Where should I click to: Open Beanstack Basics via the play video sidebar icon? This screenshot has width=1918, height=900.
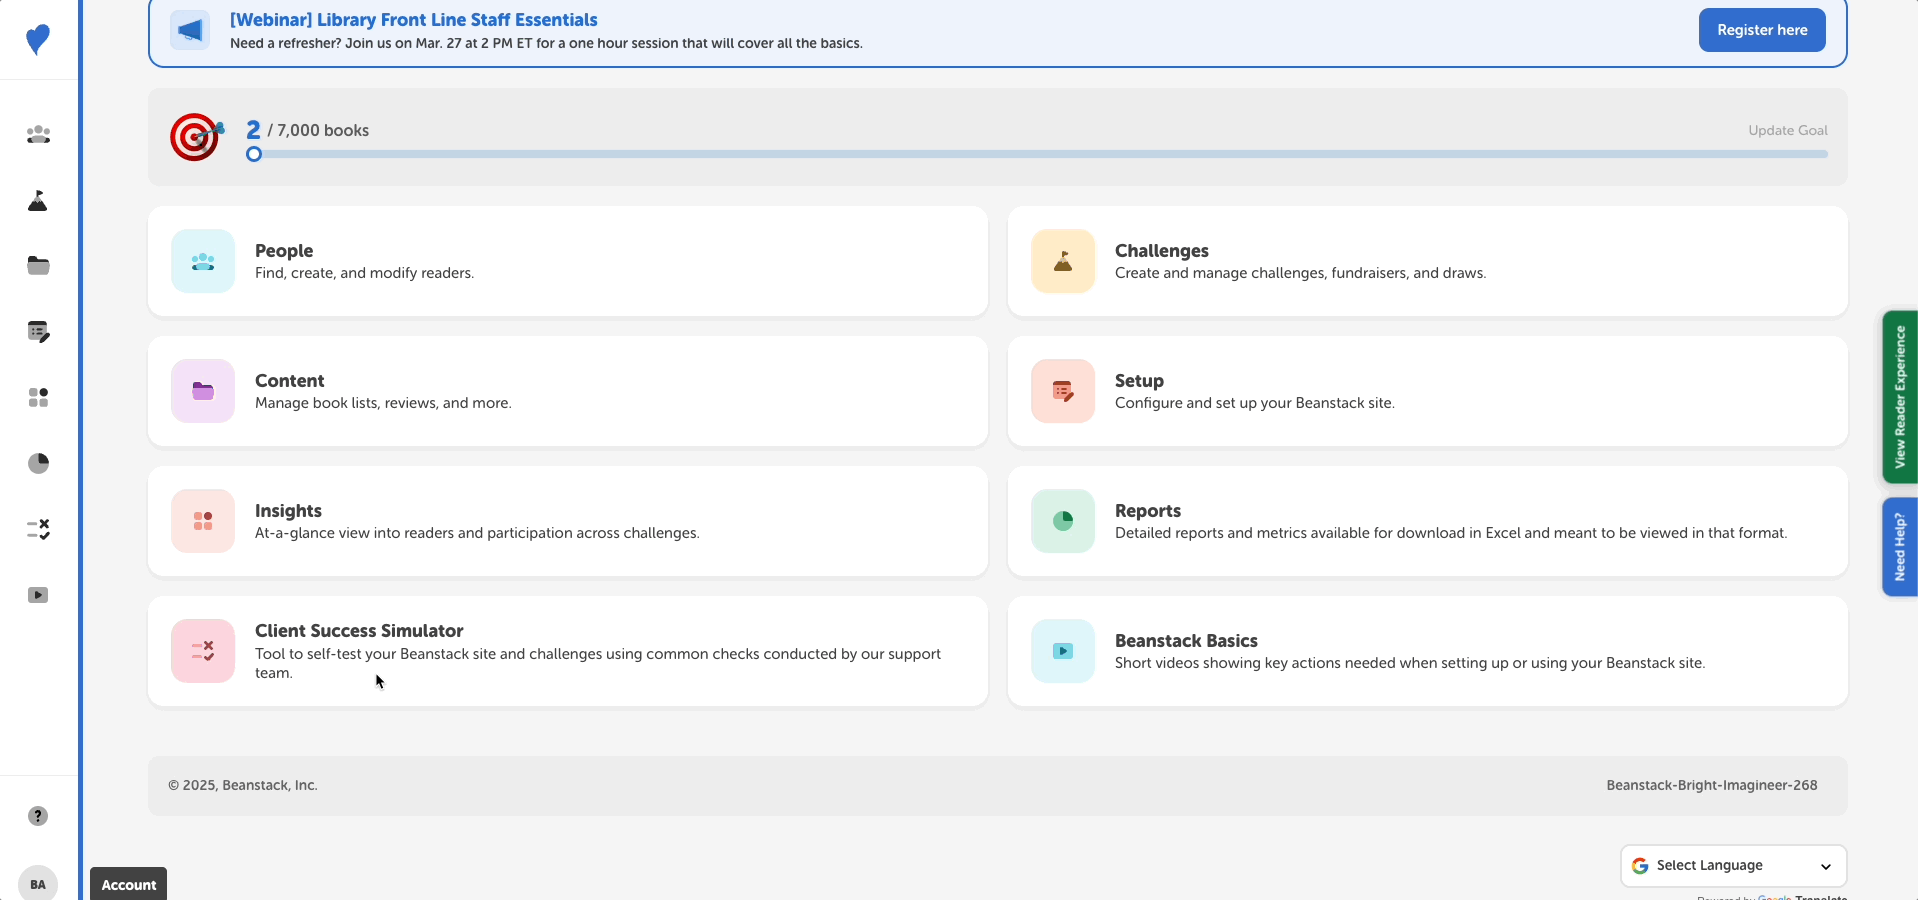point(38,595)
